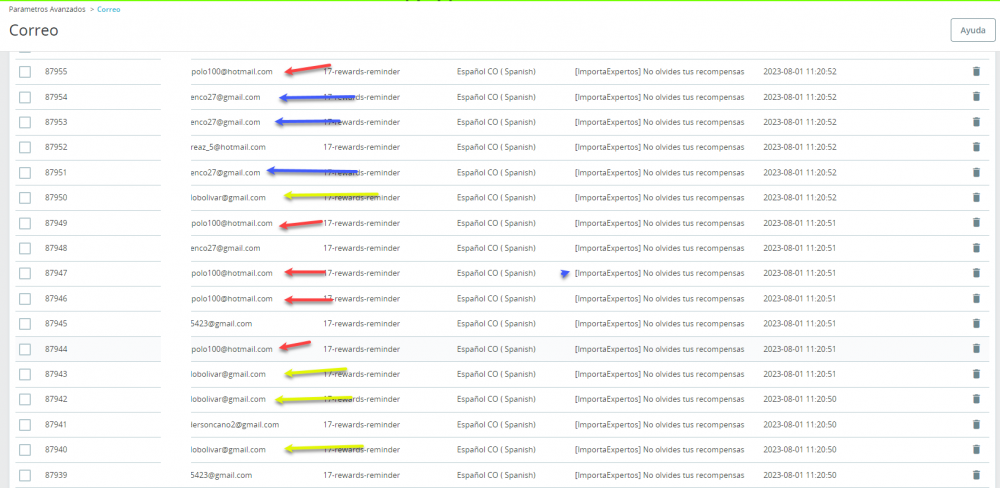
Task: Delete email row 87943 with trash icon
Action: click(975, 374)
